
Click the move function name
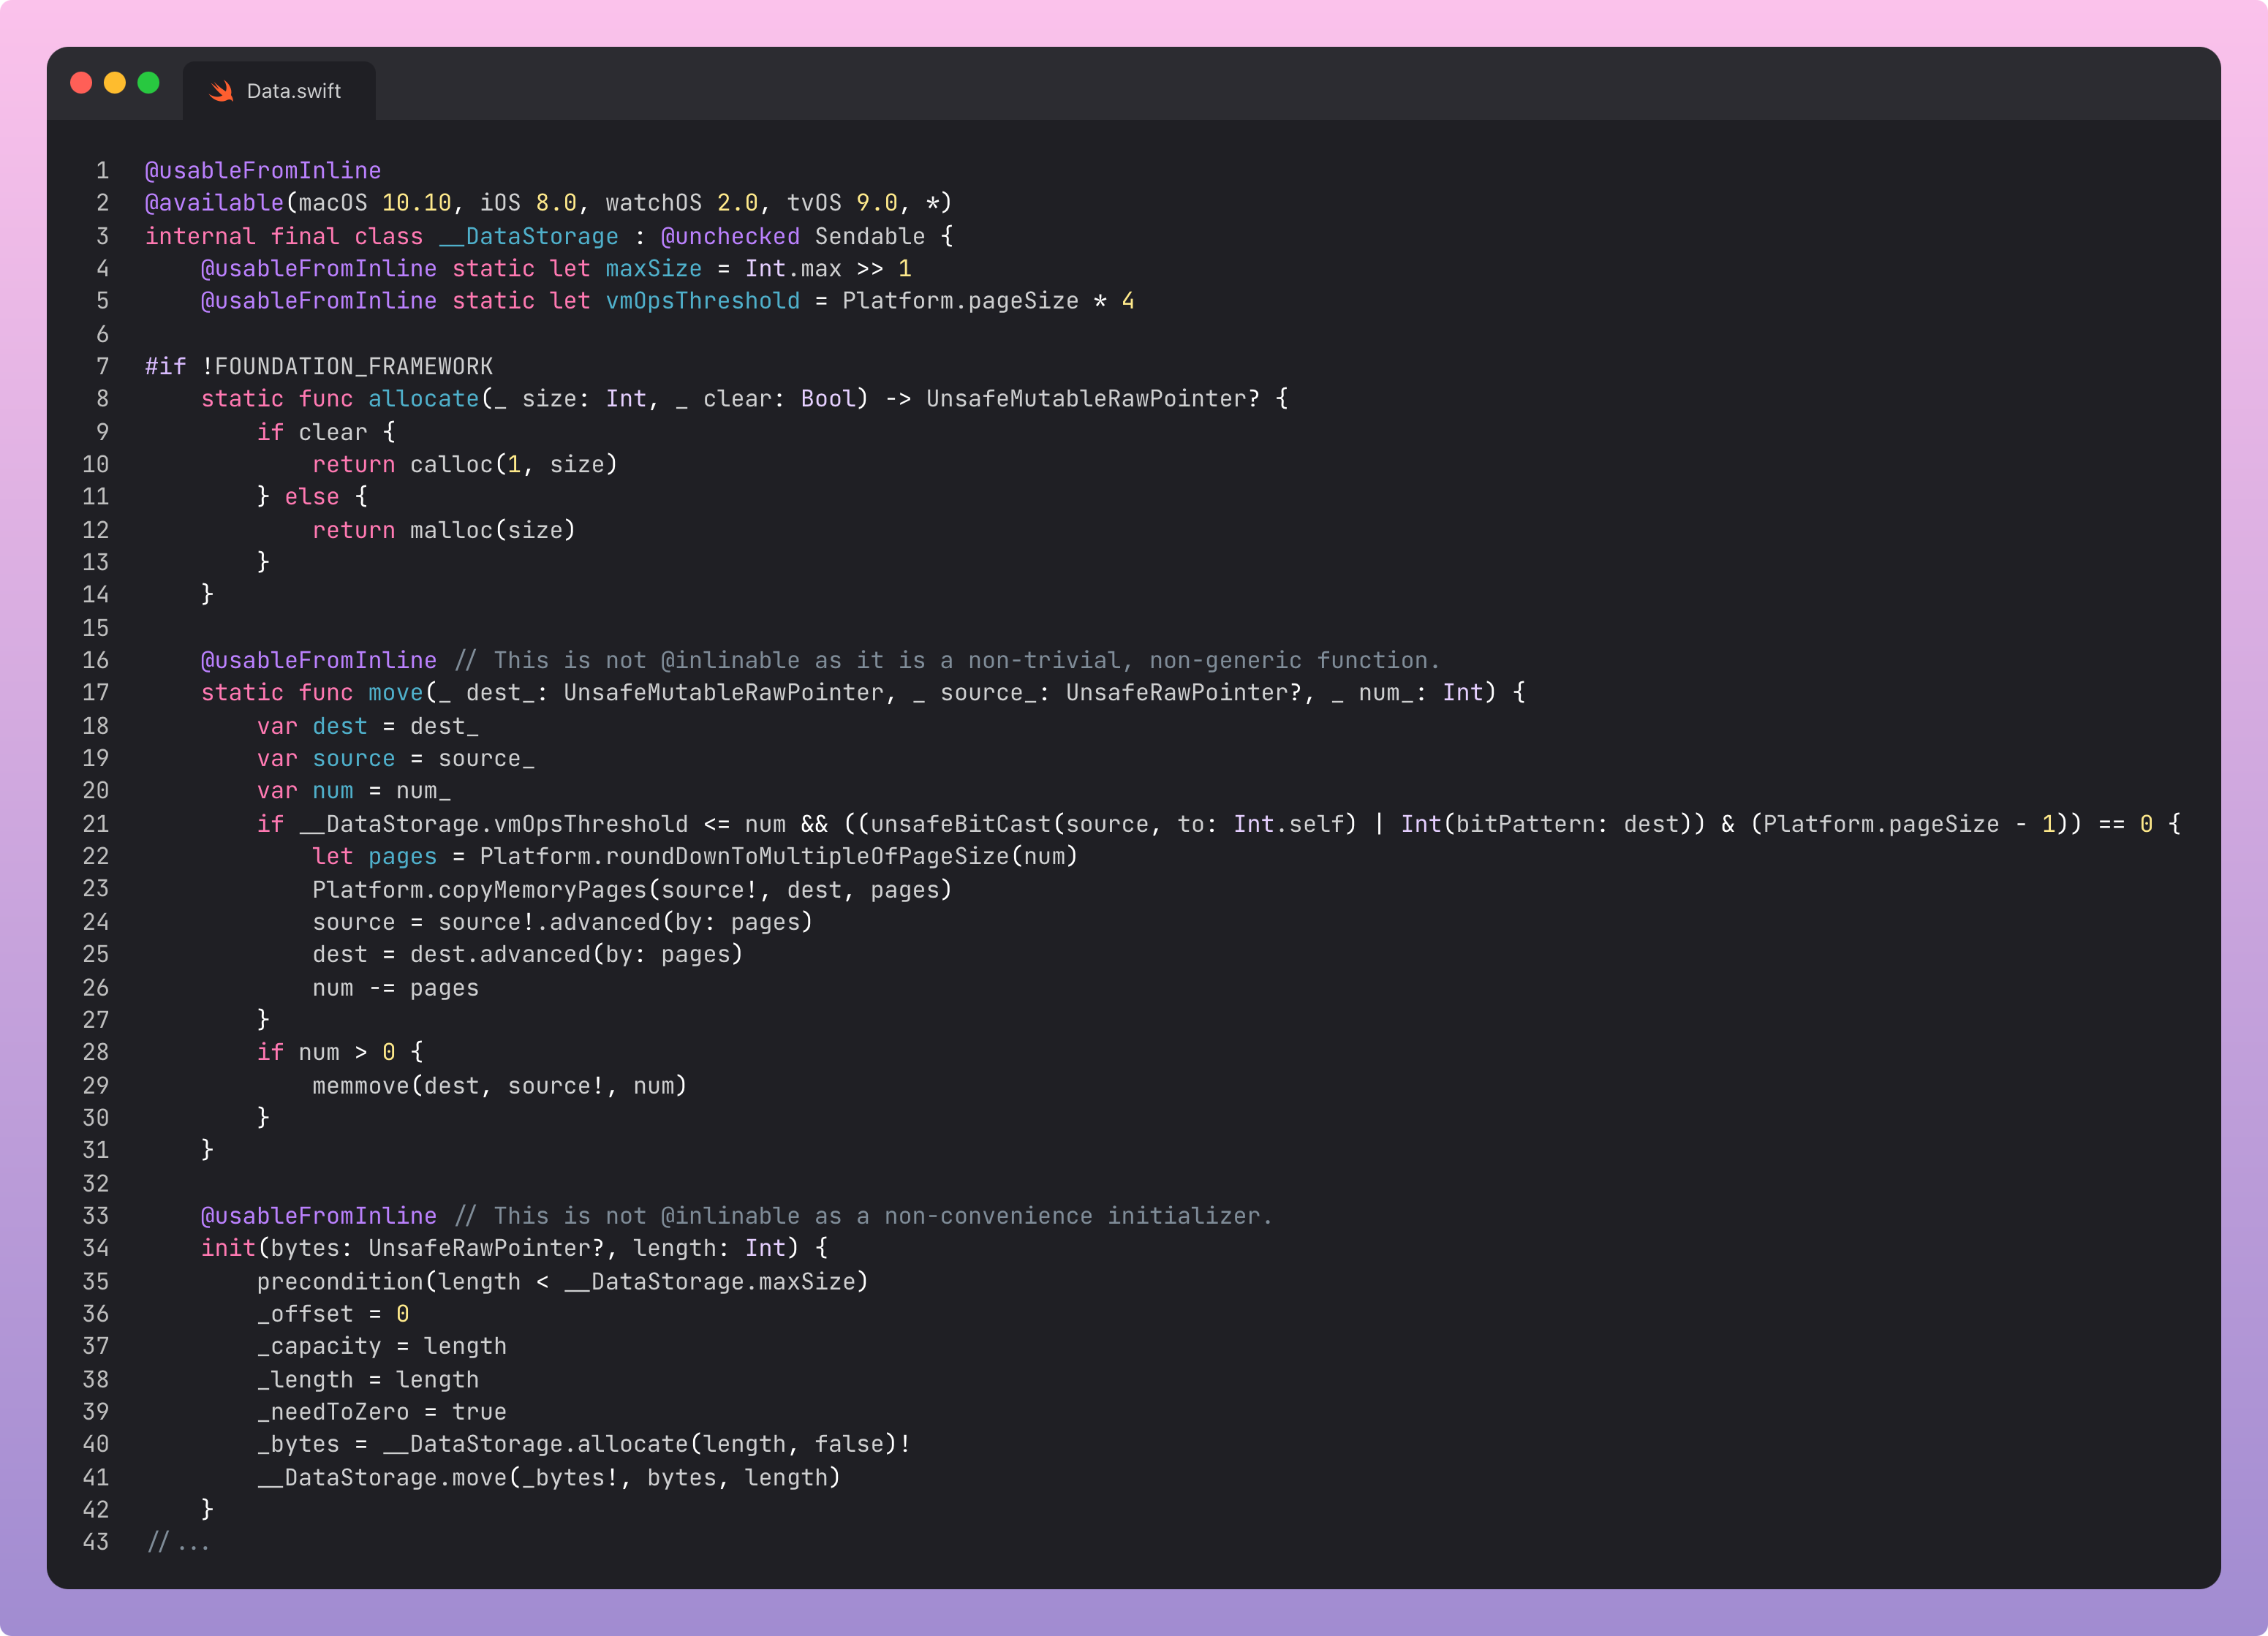tap(395, 693)
